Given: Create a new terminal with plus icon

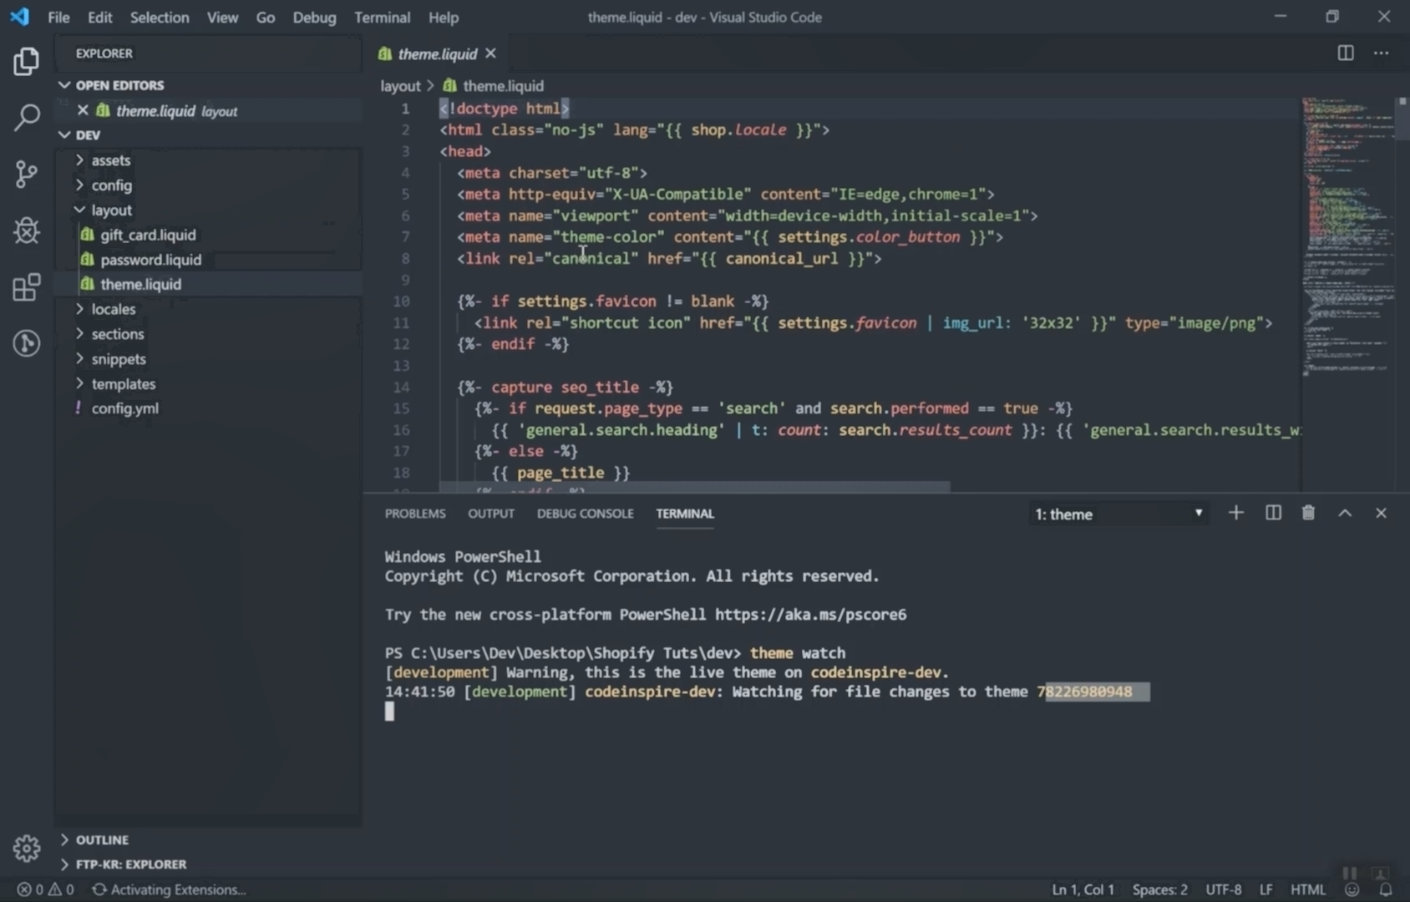Looking at the screenshot, I should [1236, 513].
